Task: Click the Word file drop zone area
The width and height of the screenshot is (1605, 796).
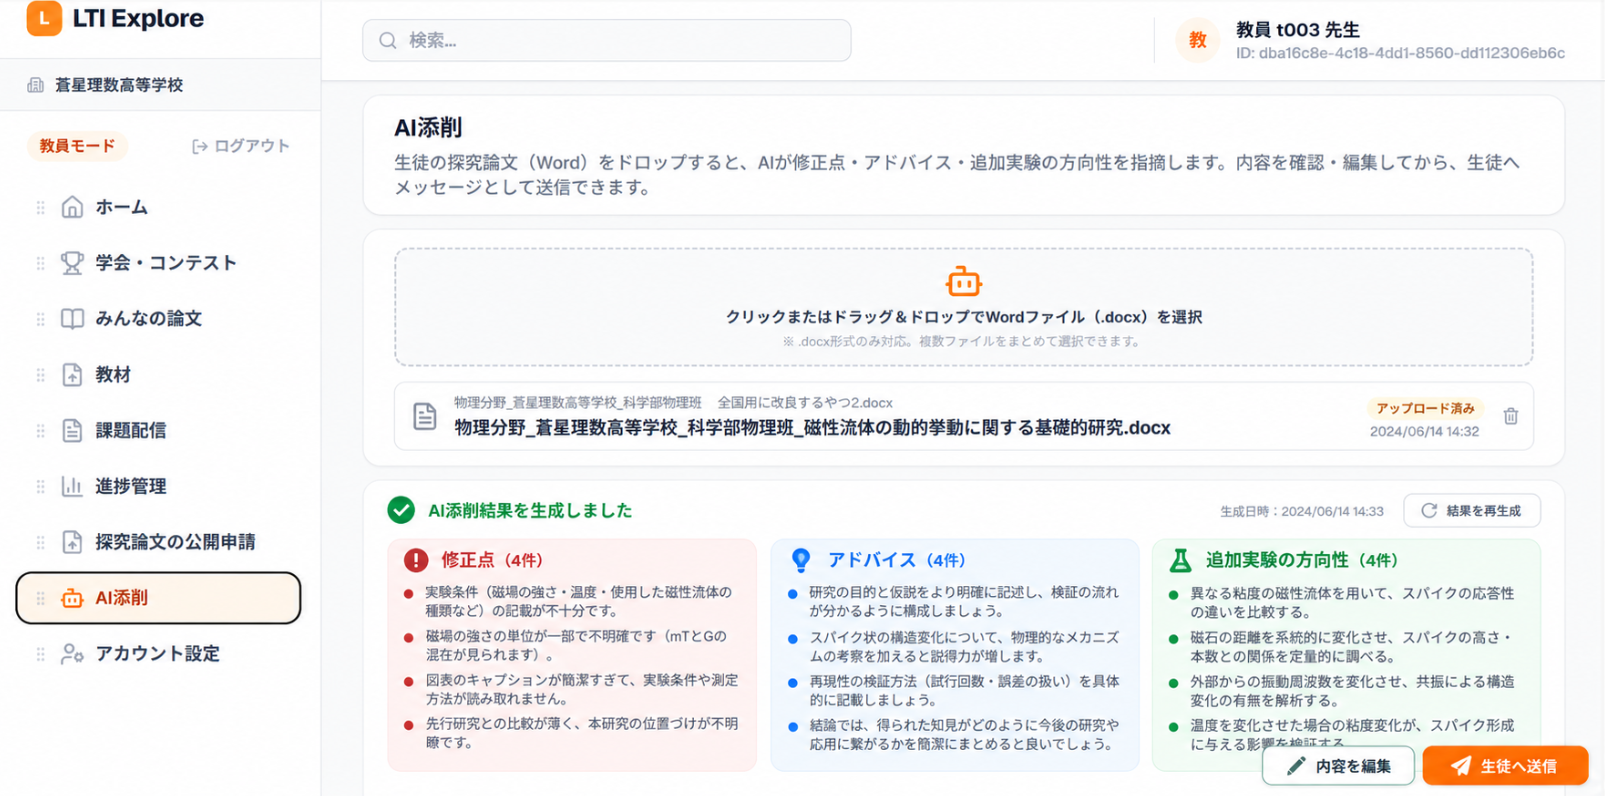Action: click(x=963, y=307)
